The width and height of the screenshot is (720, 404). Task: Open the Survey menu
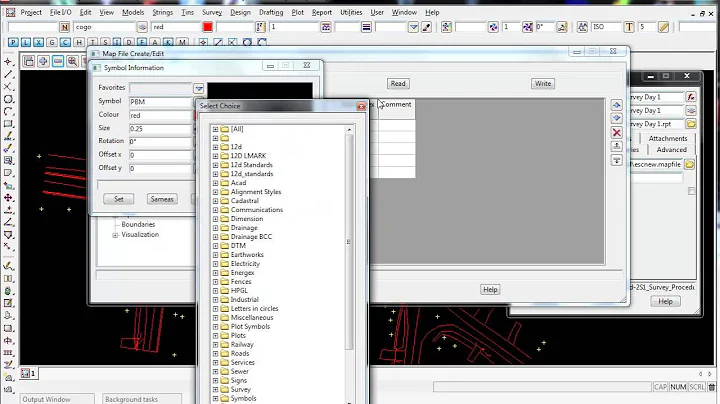pyautogui.click(x=212, y=12)
